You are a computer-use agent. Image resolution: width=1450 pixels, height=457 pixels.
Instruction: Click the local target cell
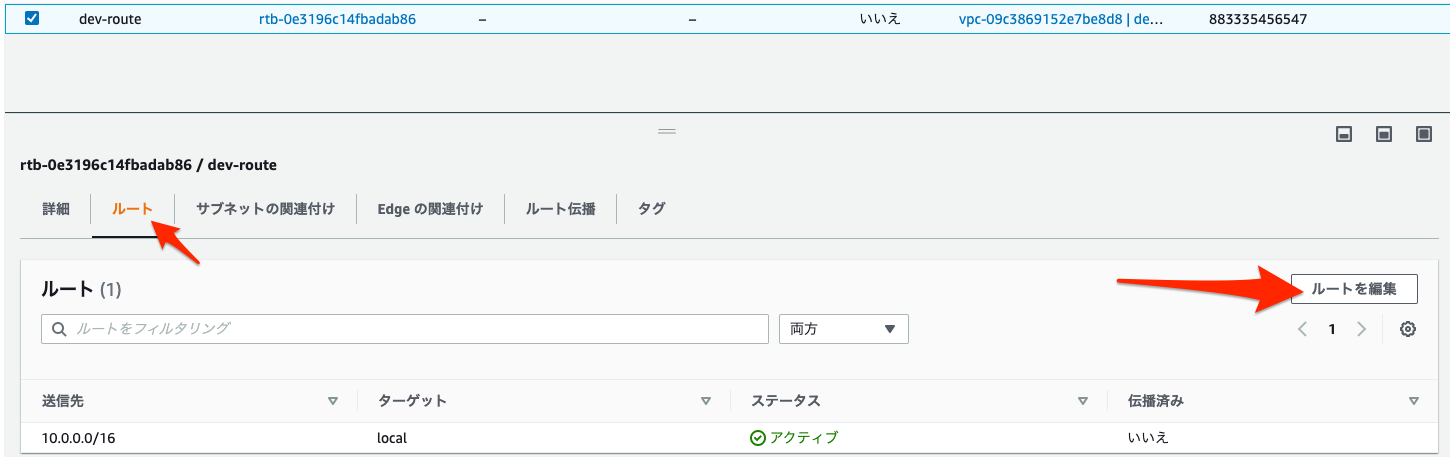(392, 437)
